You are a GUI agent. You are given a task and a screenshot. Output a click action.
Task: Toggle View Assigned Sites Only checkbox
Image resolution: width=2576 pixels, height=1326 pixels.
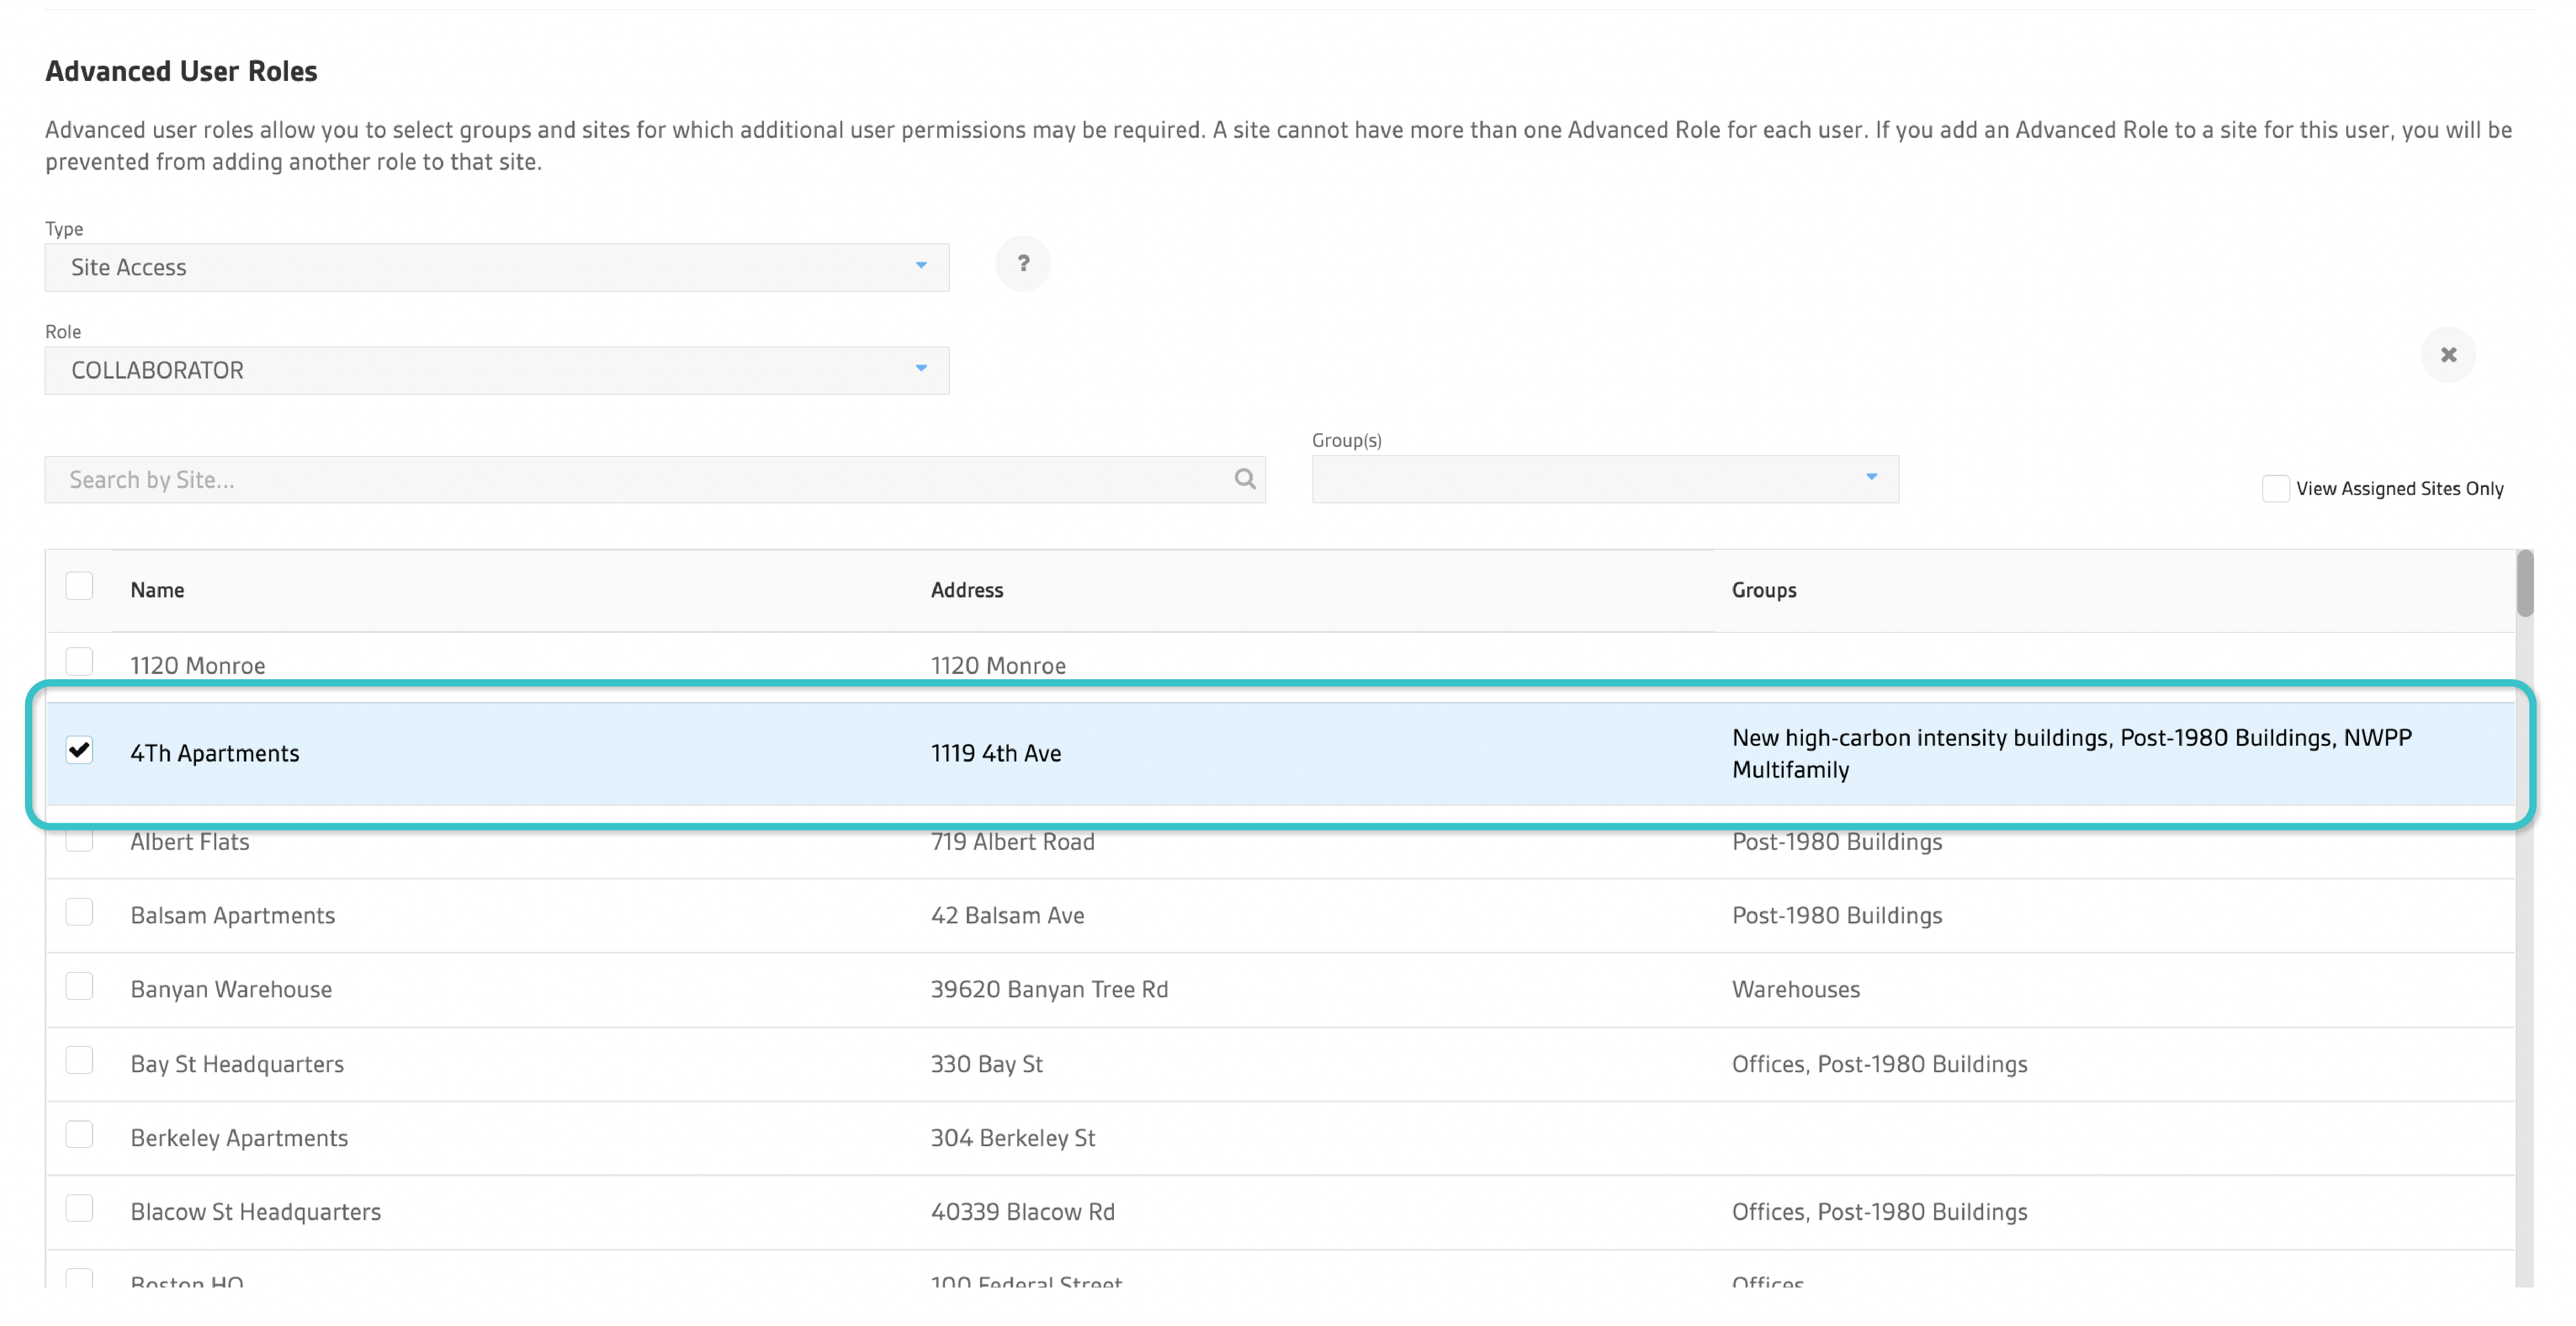coord(2275,489)
